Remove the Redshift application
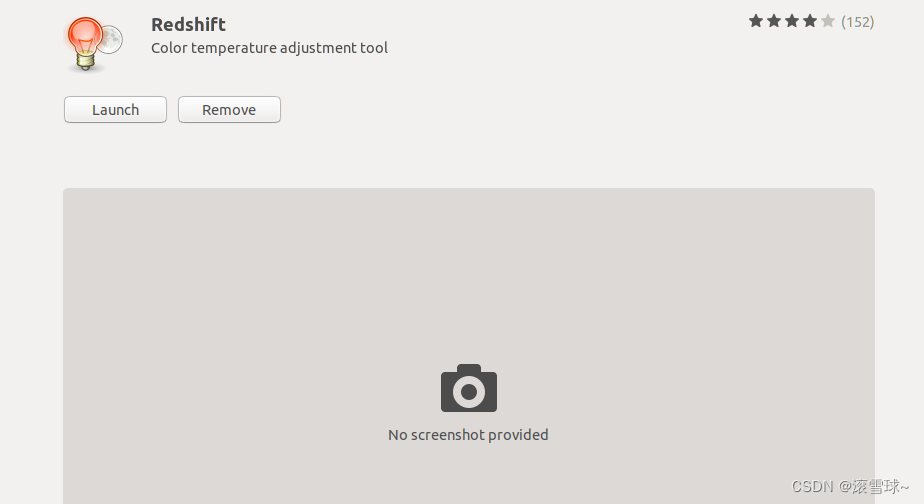The height and width of the screenshot is (504, 924). tap(229, 110)
